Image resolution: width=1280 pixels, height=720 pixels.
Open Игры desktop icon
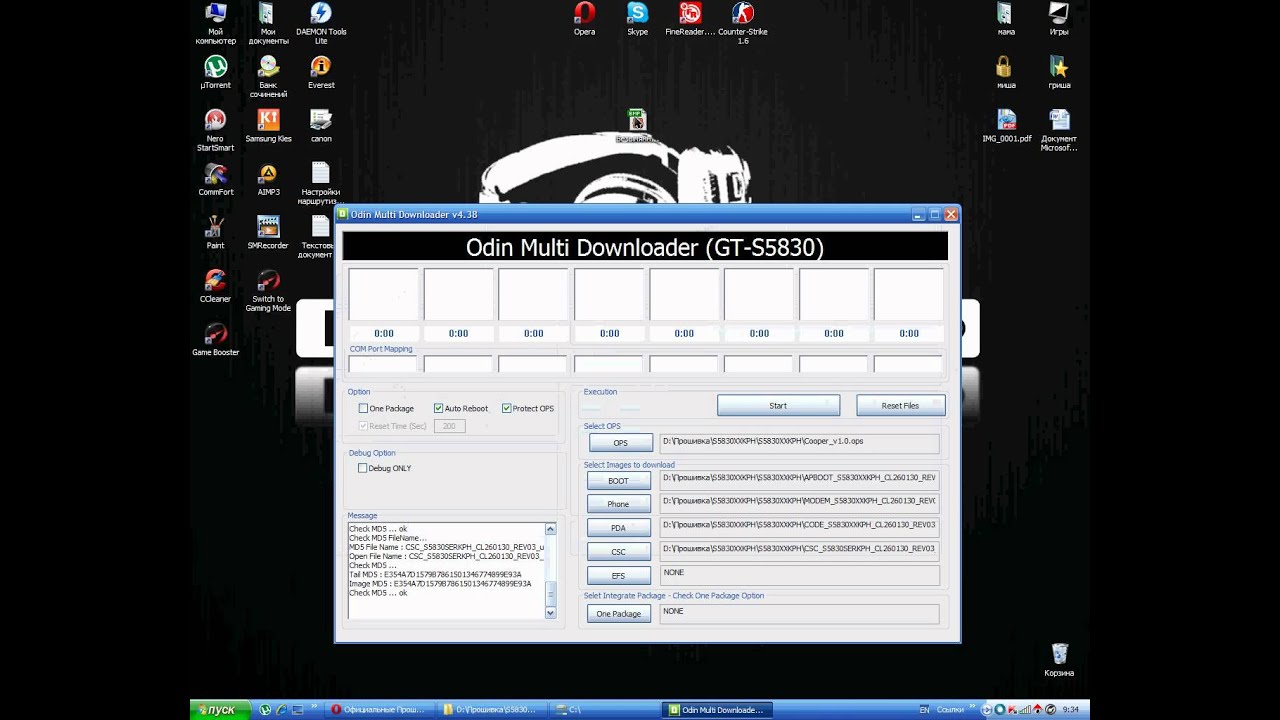[1059, 19]
